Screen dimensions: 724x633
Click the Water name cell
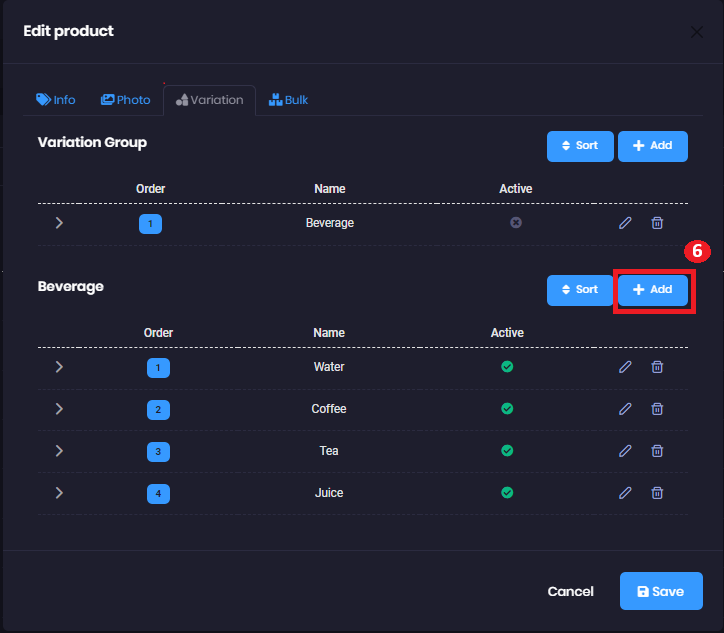[x=329, y=367]
